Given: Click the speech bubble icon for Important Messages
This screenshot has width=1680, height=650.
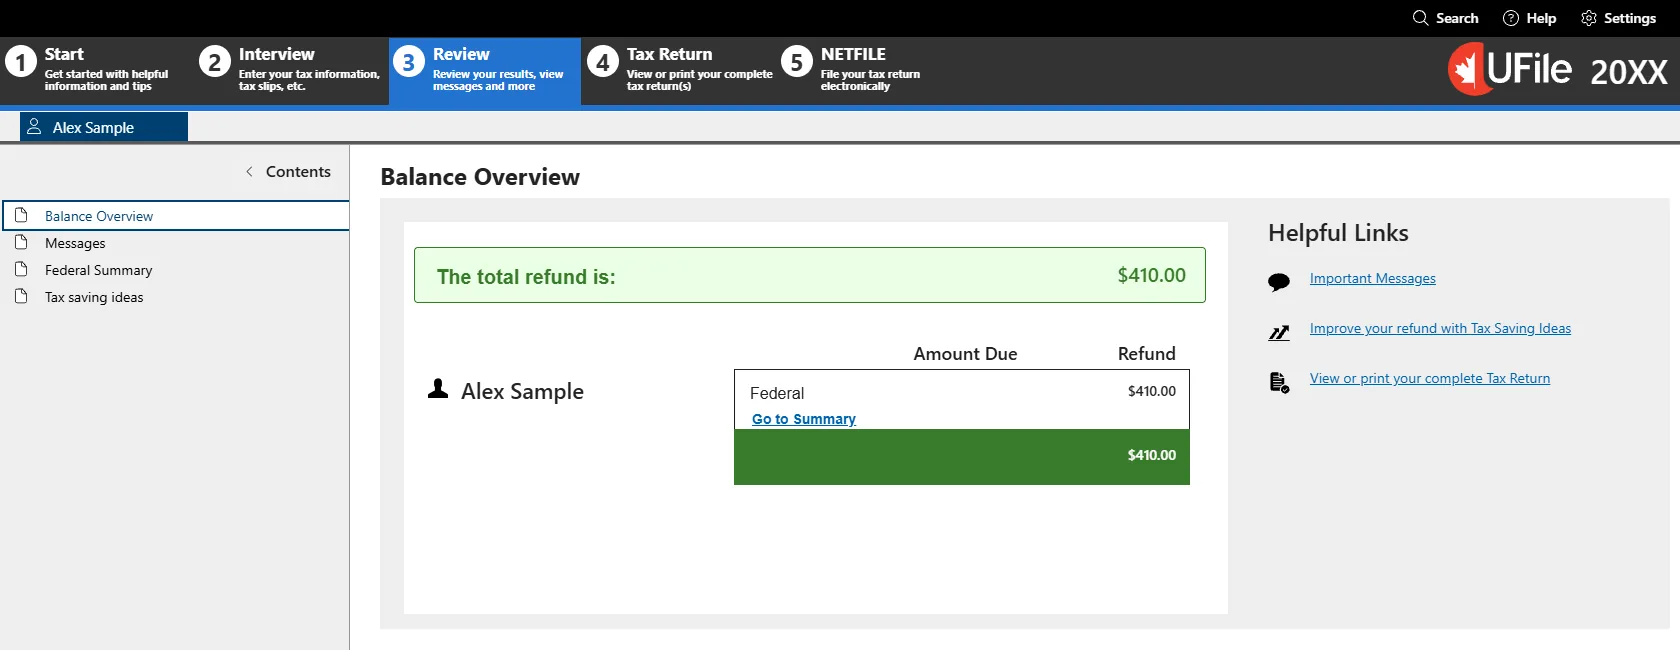Looking at the screenshot, I should tap(1279, 282).
